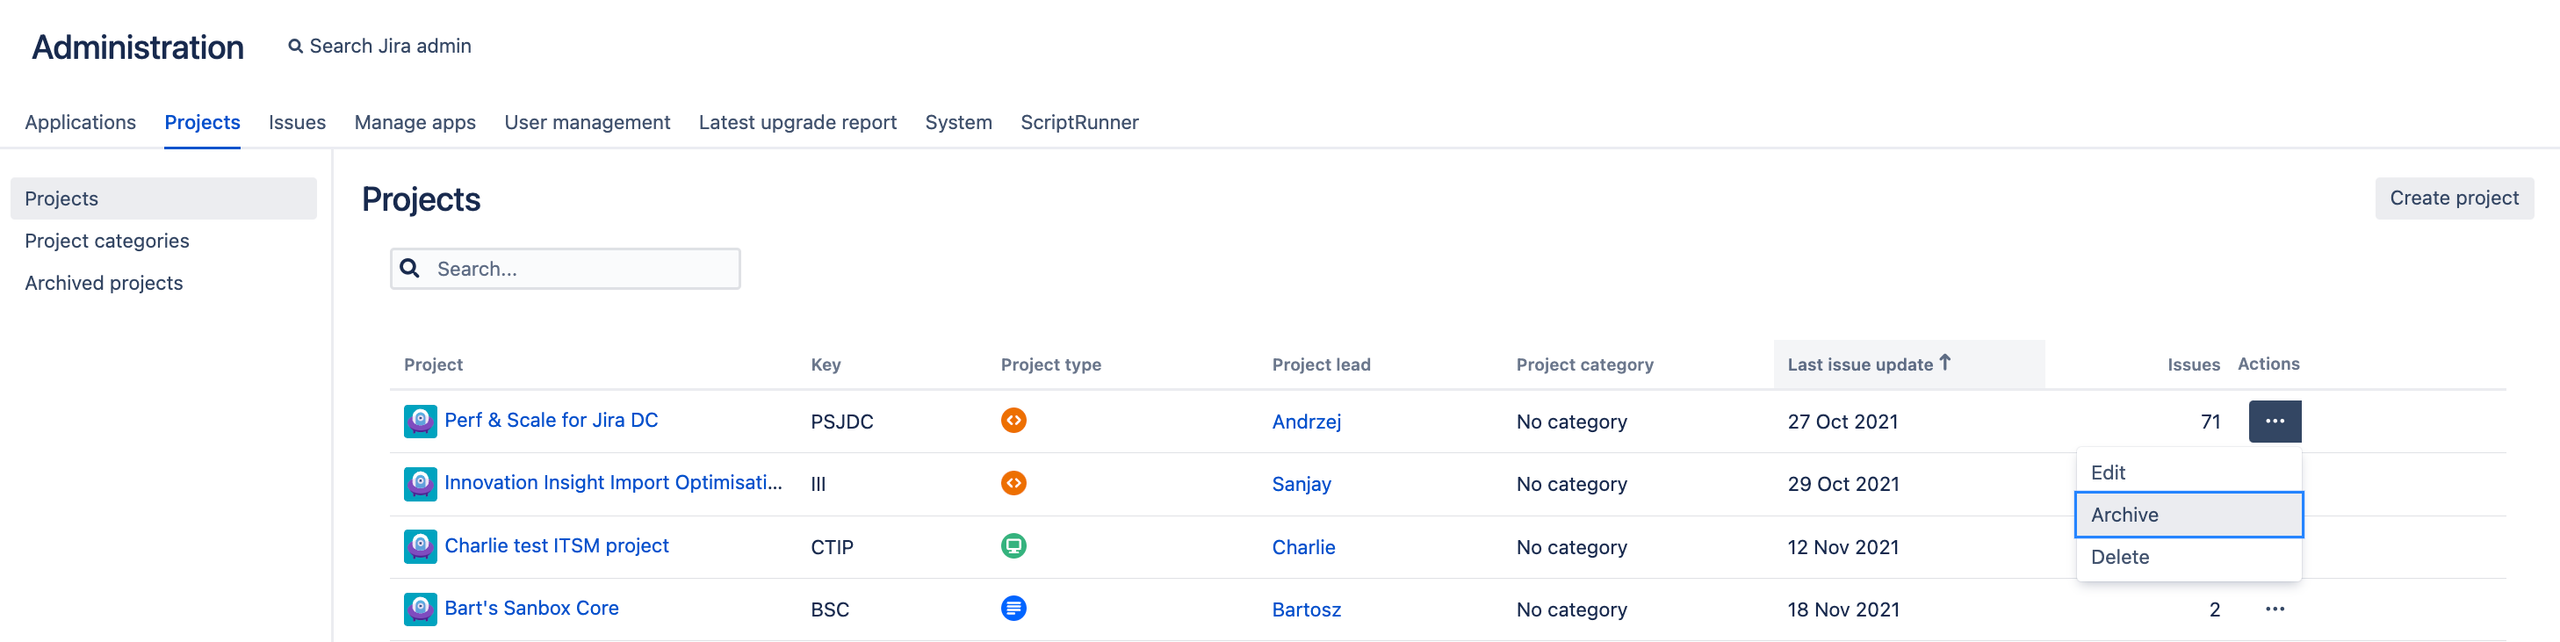Screen dimensions: 2560x642
Task: Open actions menu for Bart's Sanbox Core
Action: click(x=2274, y=609)
